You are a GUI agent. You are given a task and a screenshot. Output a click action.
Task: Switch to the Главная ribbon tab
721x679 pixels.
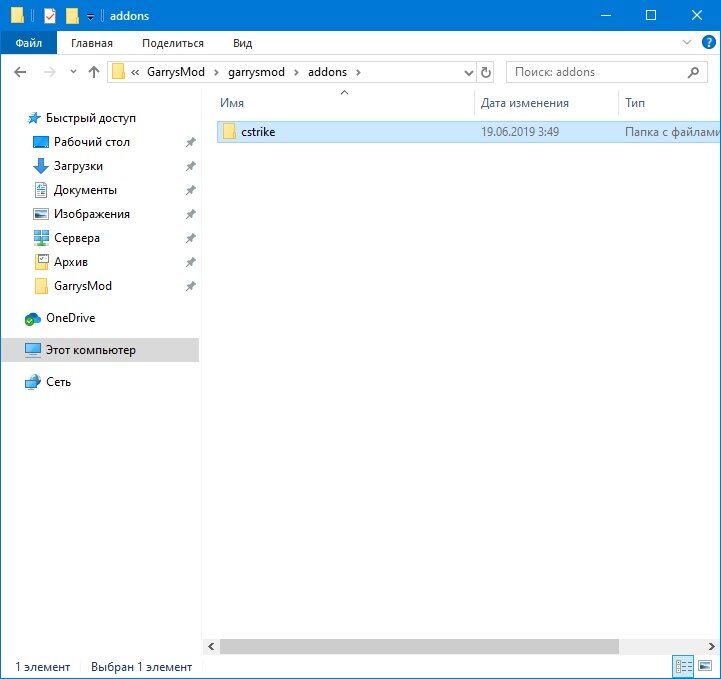92,43
